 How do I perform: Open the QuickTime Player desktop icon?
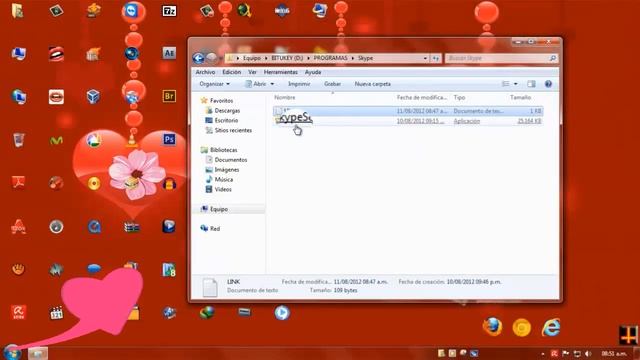point(94,226)
